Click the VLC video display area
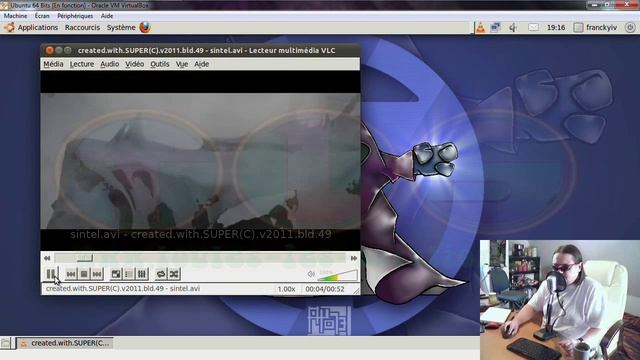640x360 pixels. tap(200, 160)
